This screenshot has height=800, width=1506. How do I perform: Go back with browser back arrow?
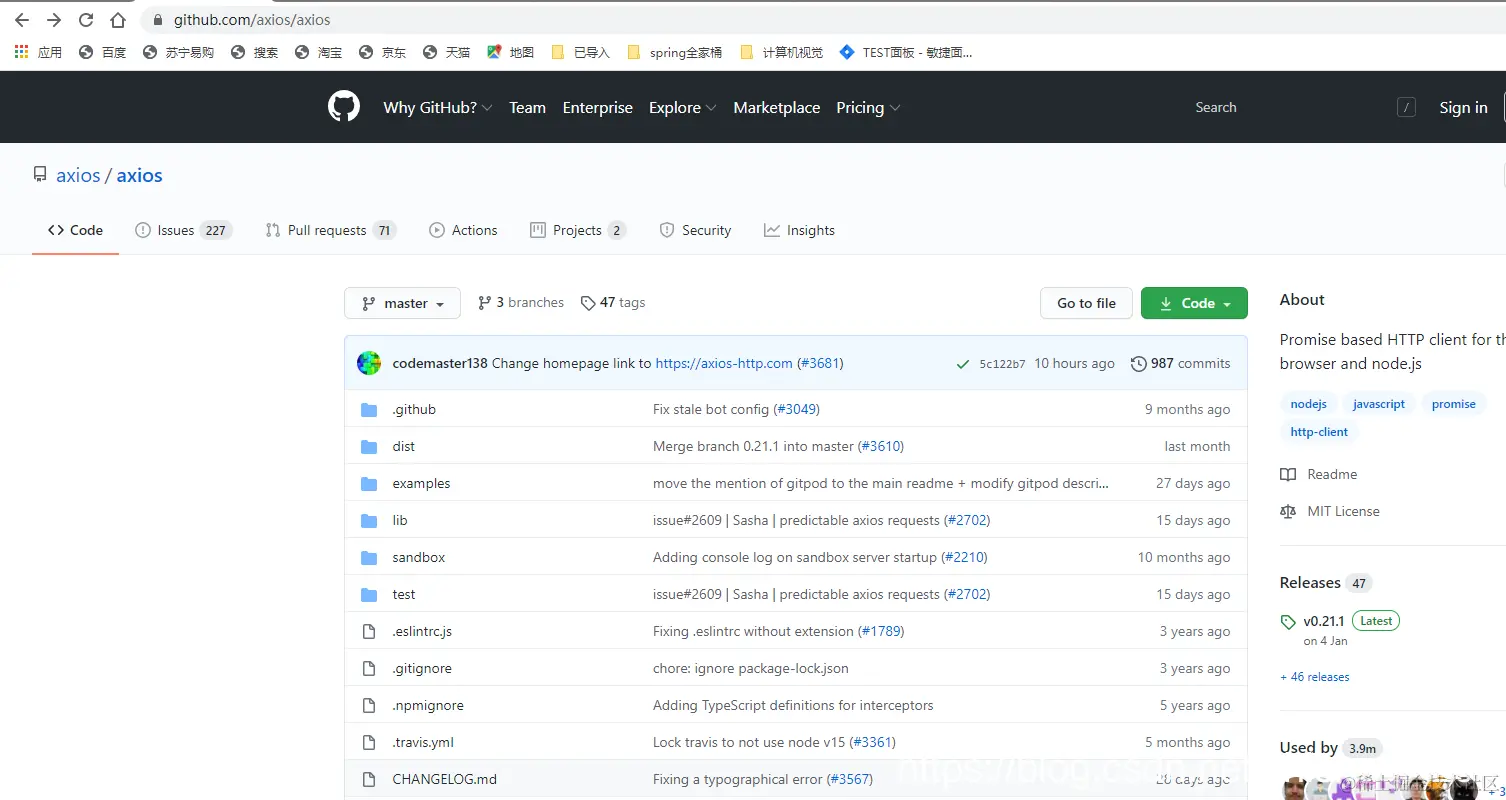(x=22, y=20)
